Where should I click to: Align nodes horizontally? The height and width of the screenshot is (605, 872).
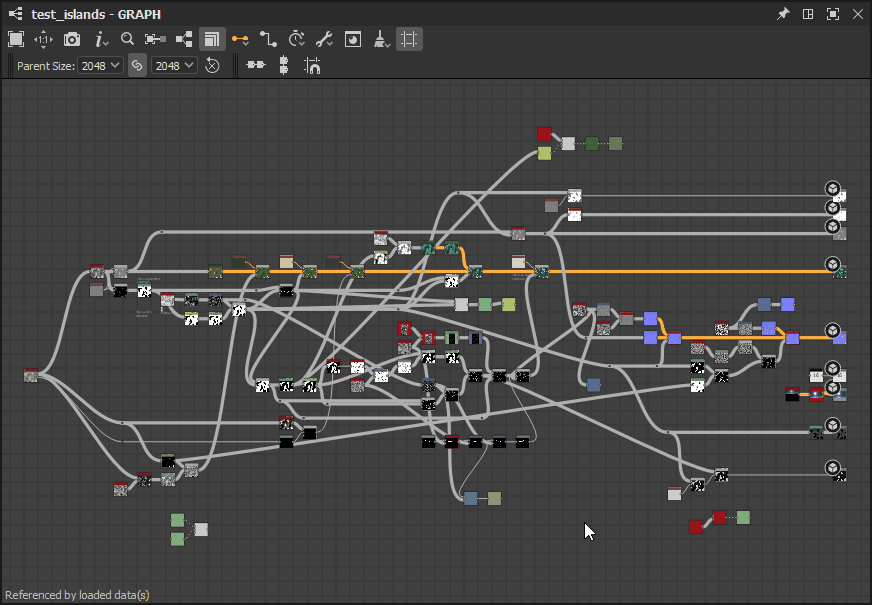point(256,65)
